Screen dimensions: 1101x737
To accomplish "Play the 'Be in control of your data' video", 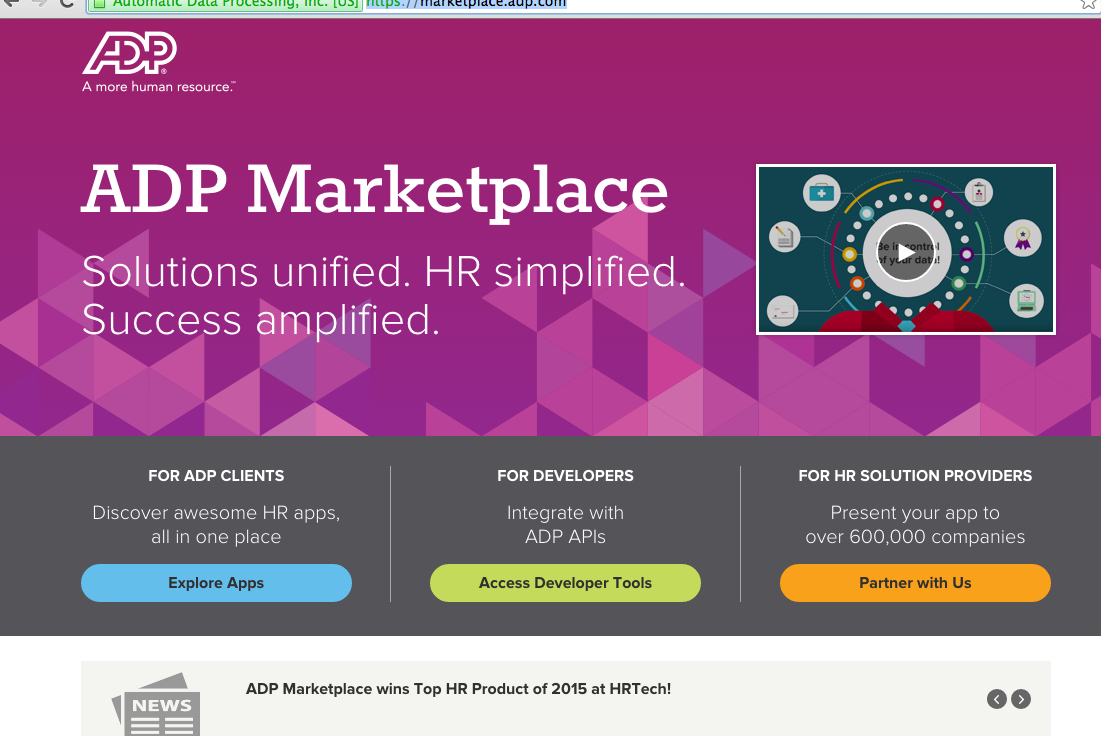I will point(905,250).
